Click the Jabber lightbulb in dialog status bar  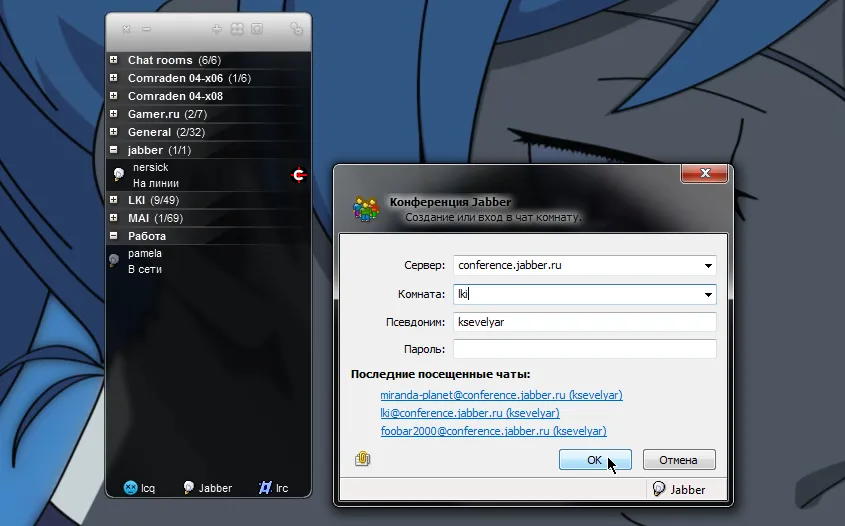click(659, 490)
